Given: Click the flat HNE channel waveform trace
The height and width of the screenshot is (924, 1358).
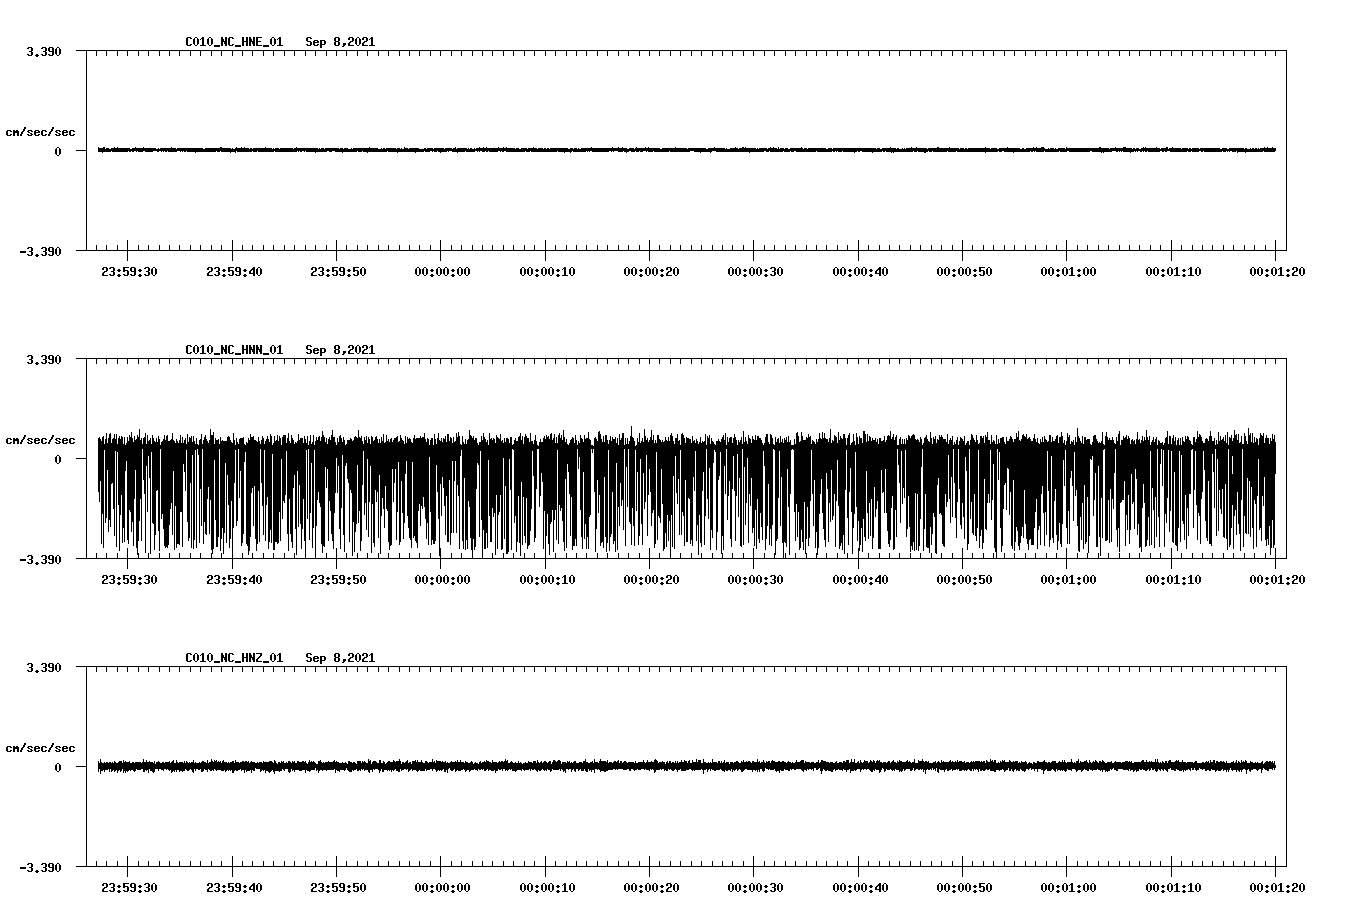Looking at the screenshot, I should 687,150.
